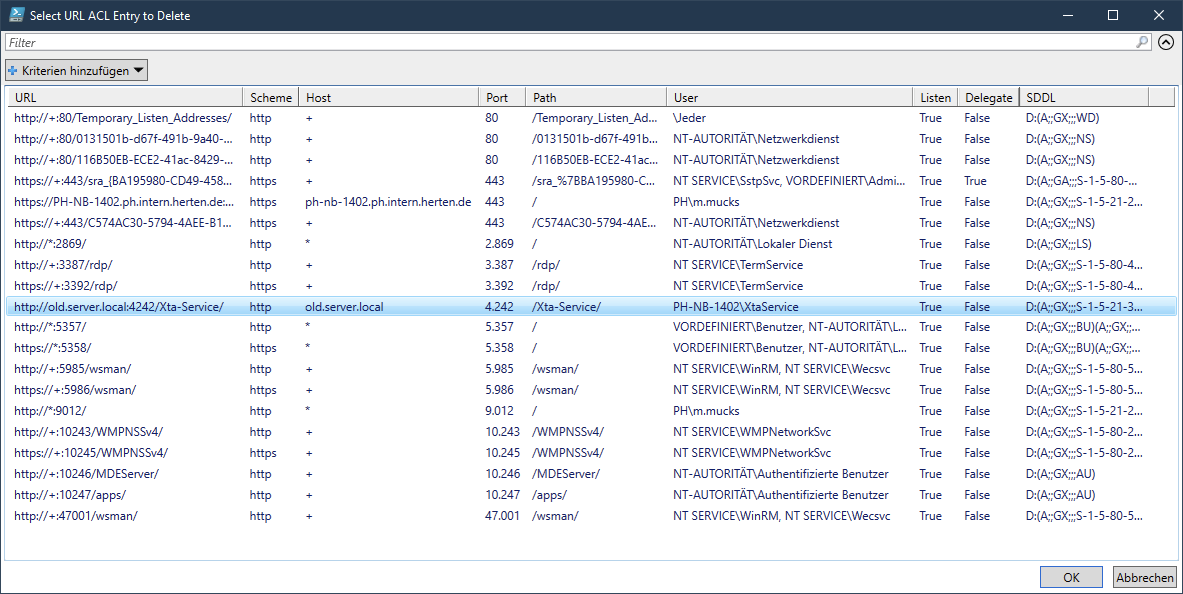
Task: Select row http://*:5357/
Action: (x=592, y=327)
